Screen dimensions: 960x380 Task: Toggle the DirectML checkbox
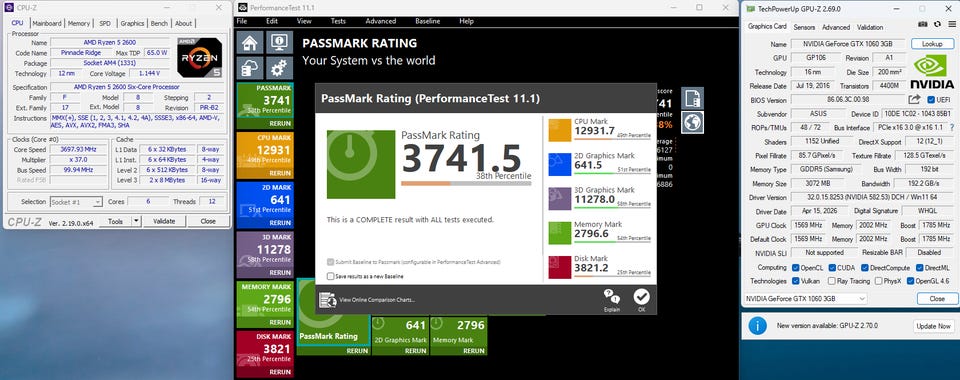(x=920, y=267)
